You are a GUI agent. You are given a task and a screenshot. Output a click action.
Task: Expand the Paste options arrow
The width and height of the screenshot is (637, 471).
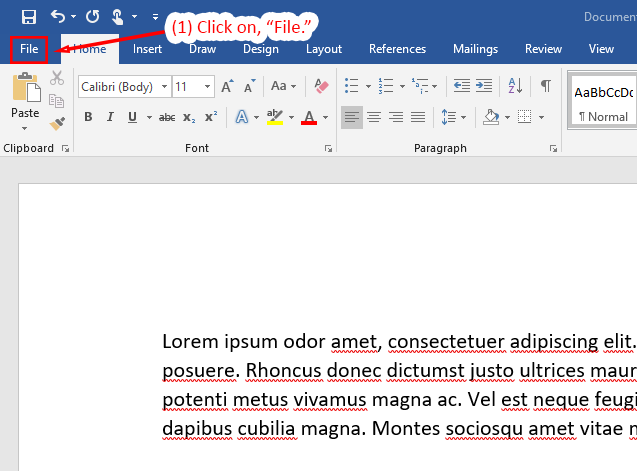(25, 128)
